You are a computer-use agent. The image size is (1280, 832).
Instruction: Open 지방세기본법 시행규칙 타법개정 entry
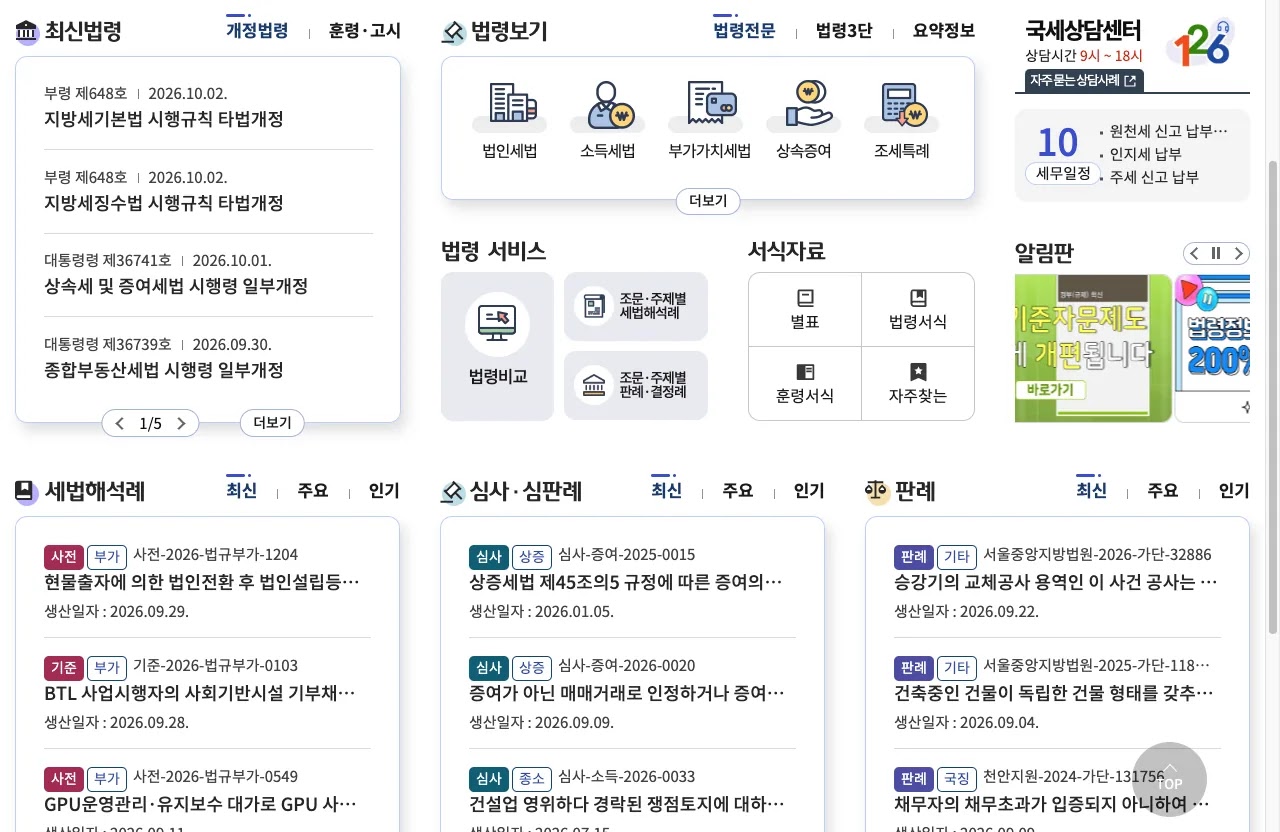164,119
